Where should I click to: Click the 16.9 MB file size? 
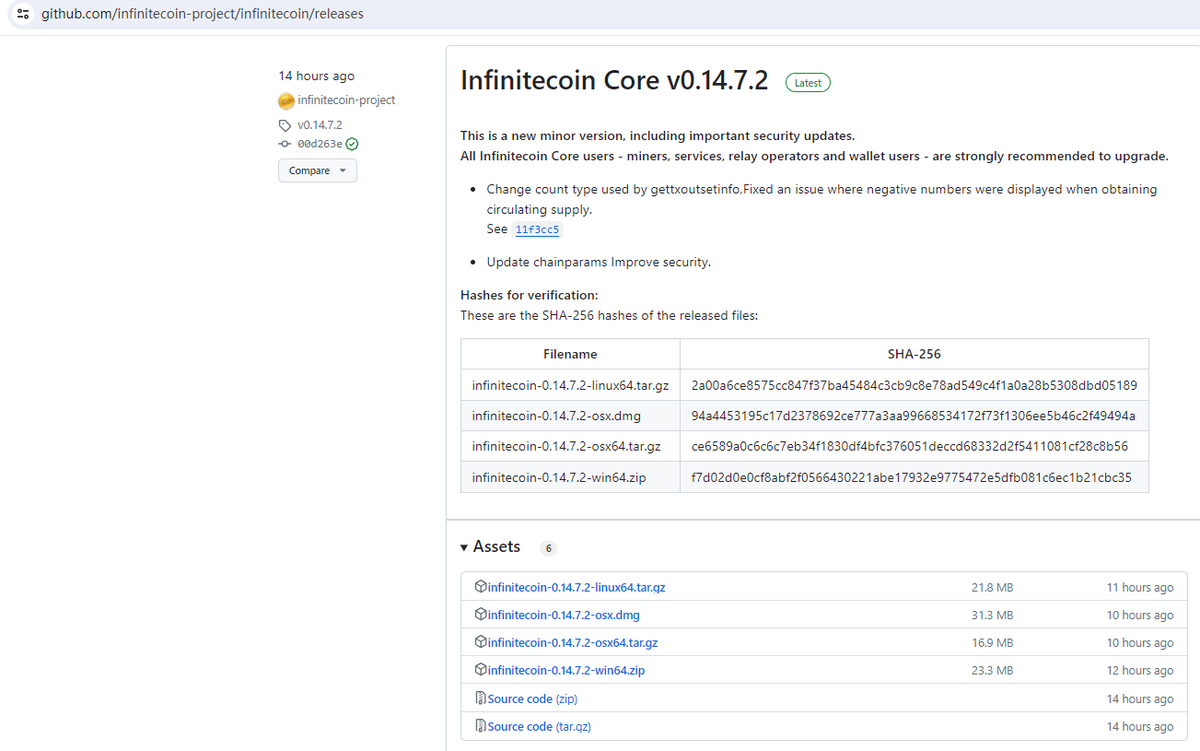click(x=992, y=643)
